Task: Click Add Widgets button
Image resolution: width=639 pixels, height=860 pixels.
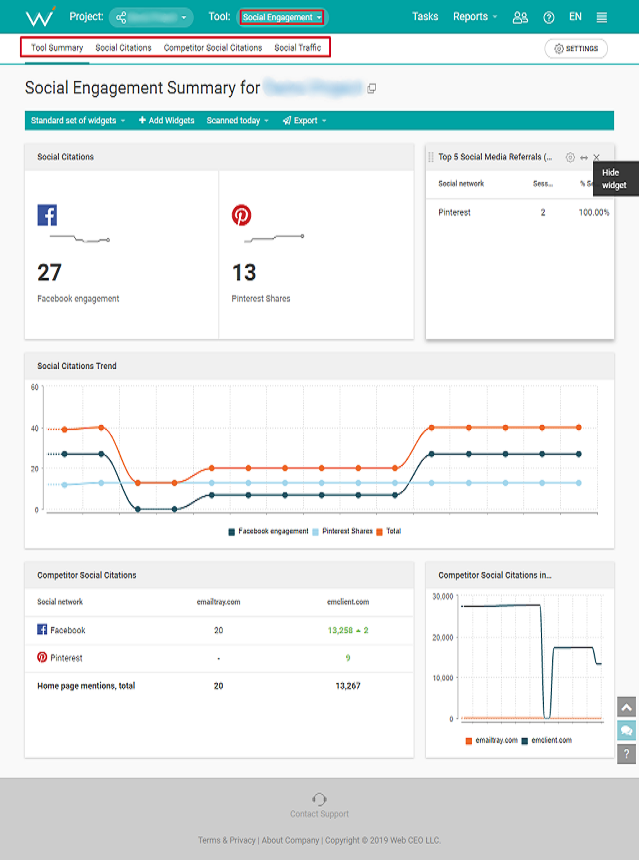Action: click(166, 121)
